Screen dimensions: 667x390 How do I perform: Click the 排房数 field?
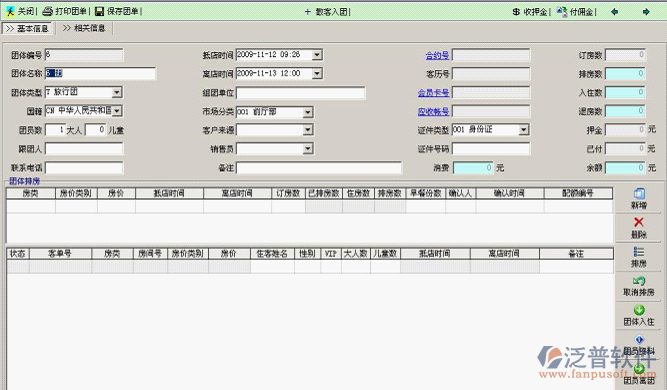(x=625, y=74)
